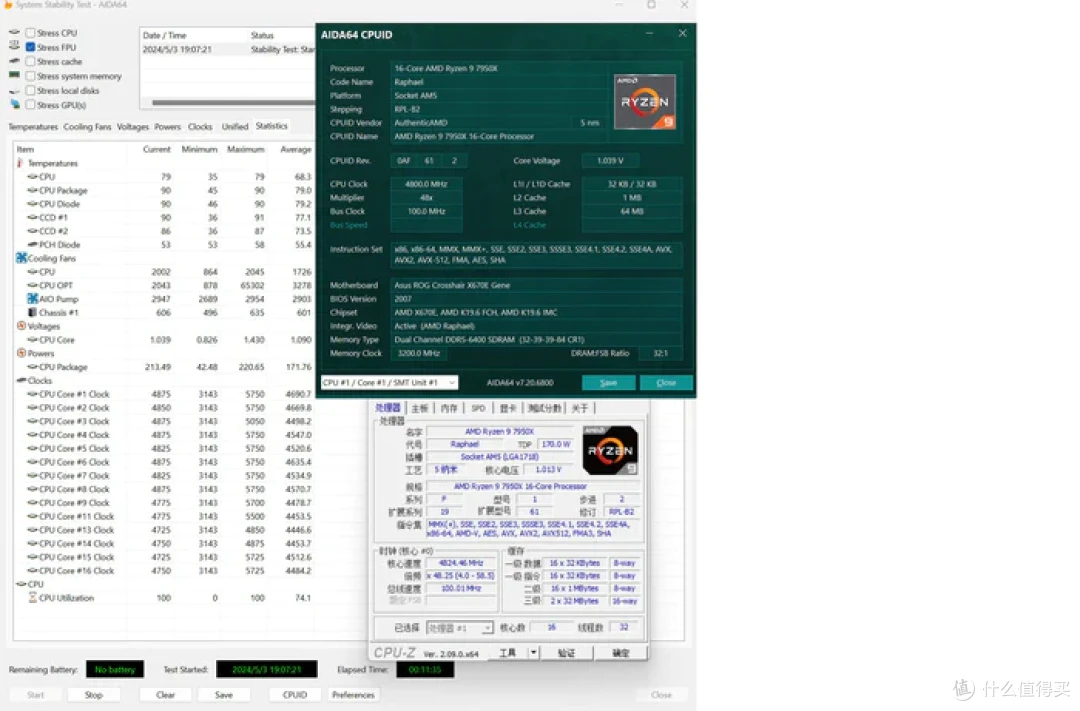
Task: Click the icon beside CPU Core #1 Clock
Action: 32,394
